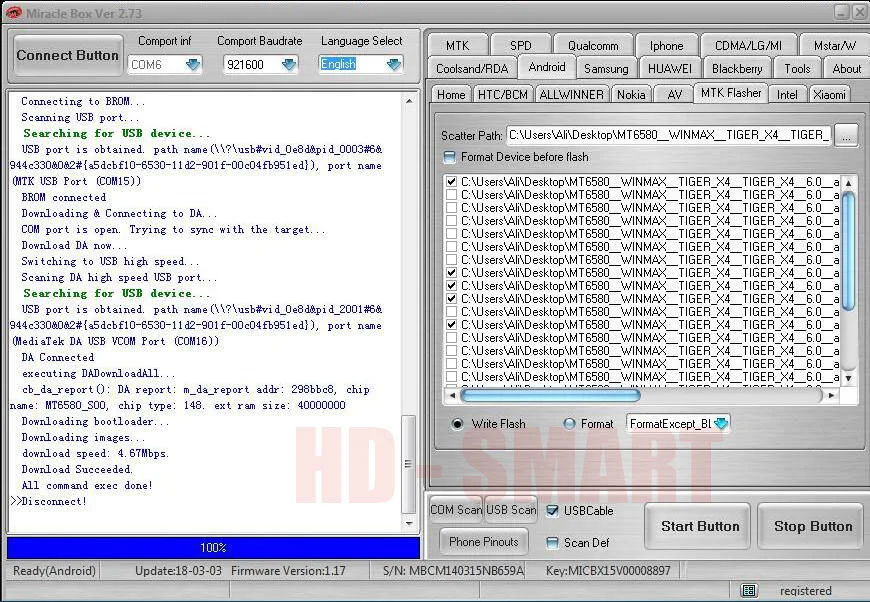Open the Blackberry tab
This screenshot has height=602, width=870.
point(737,69)
